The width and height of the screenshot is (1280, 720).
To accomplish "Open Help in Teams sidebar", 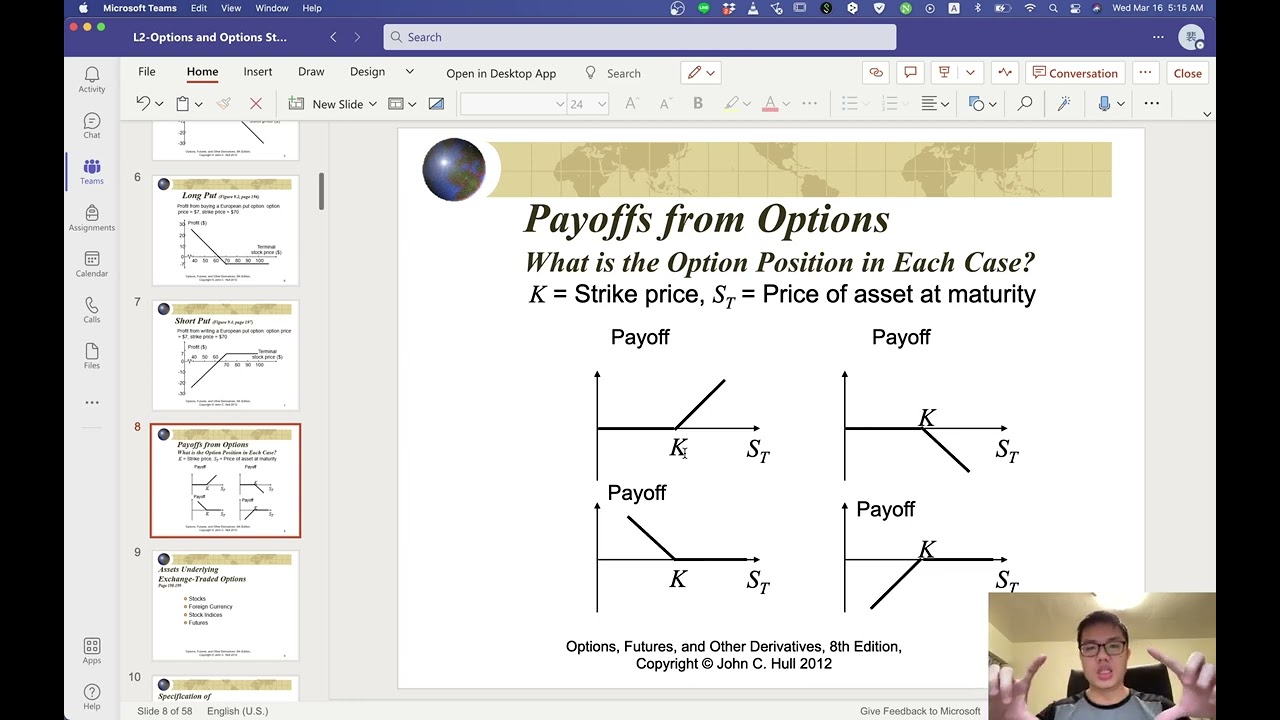I will pos(92,697).
